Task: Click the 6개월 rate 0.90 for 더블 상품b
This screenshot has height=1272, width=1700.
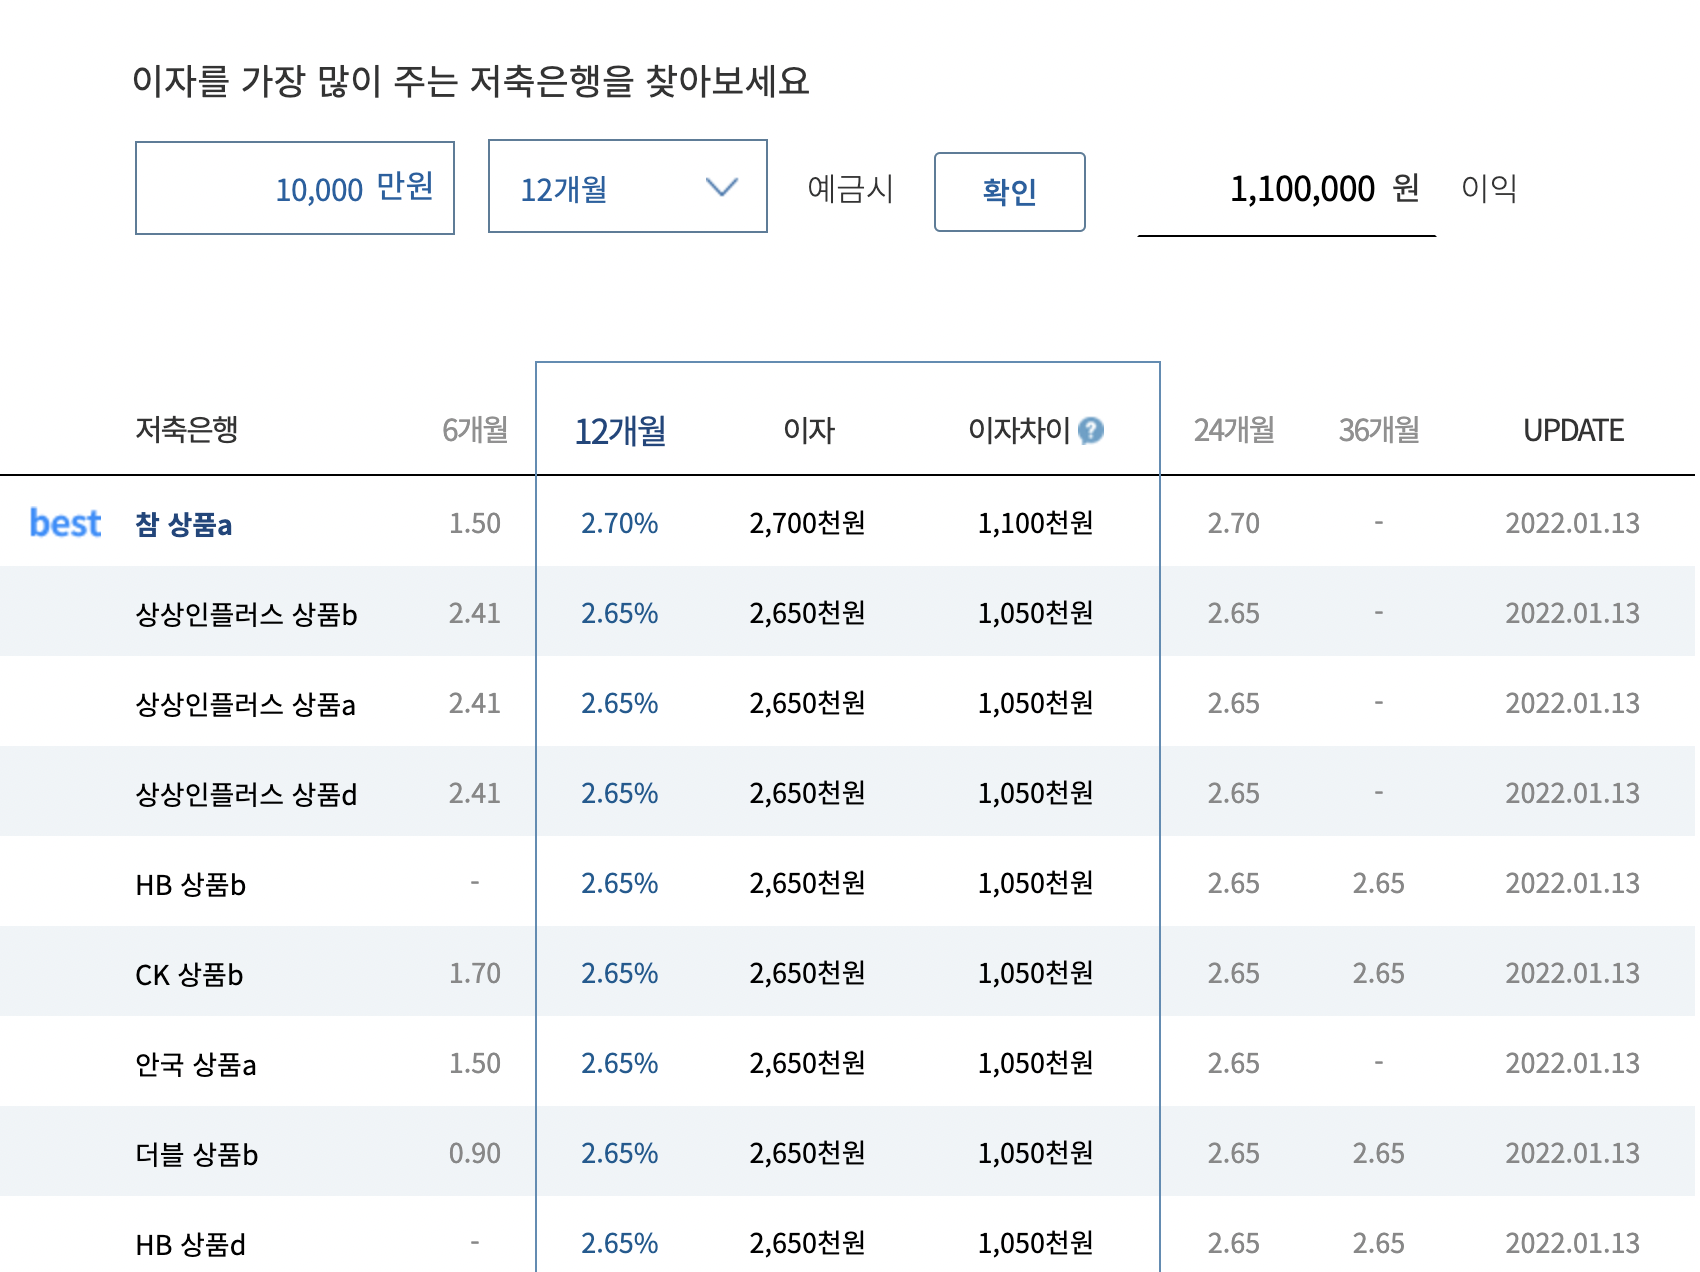Action: tap(475, 1153)
